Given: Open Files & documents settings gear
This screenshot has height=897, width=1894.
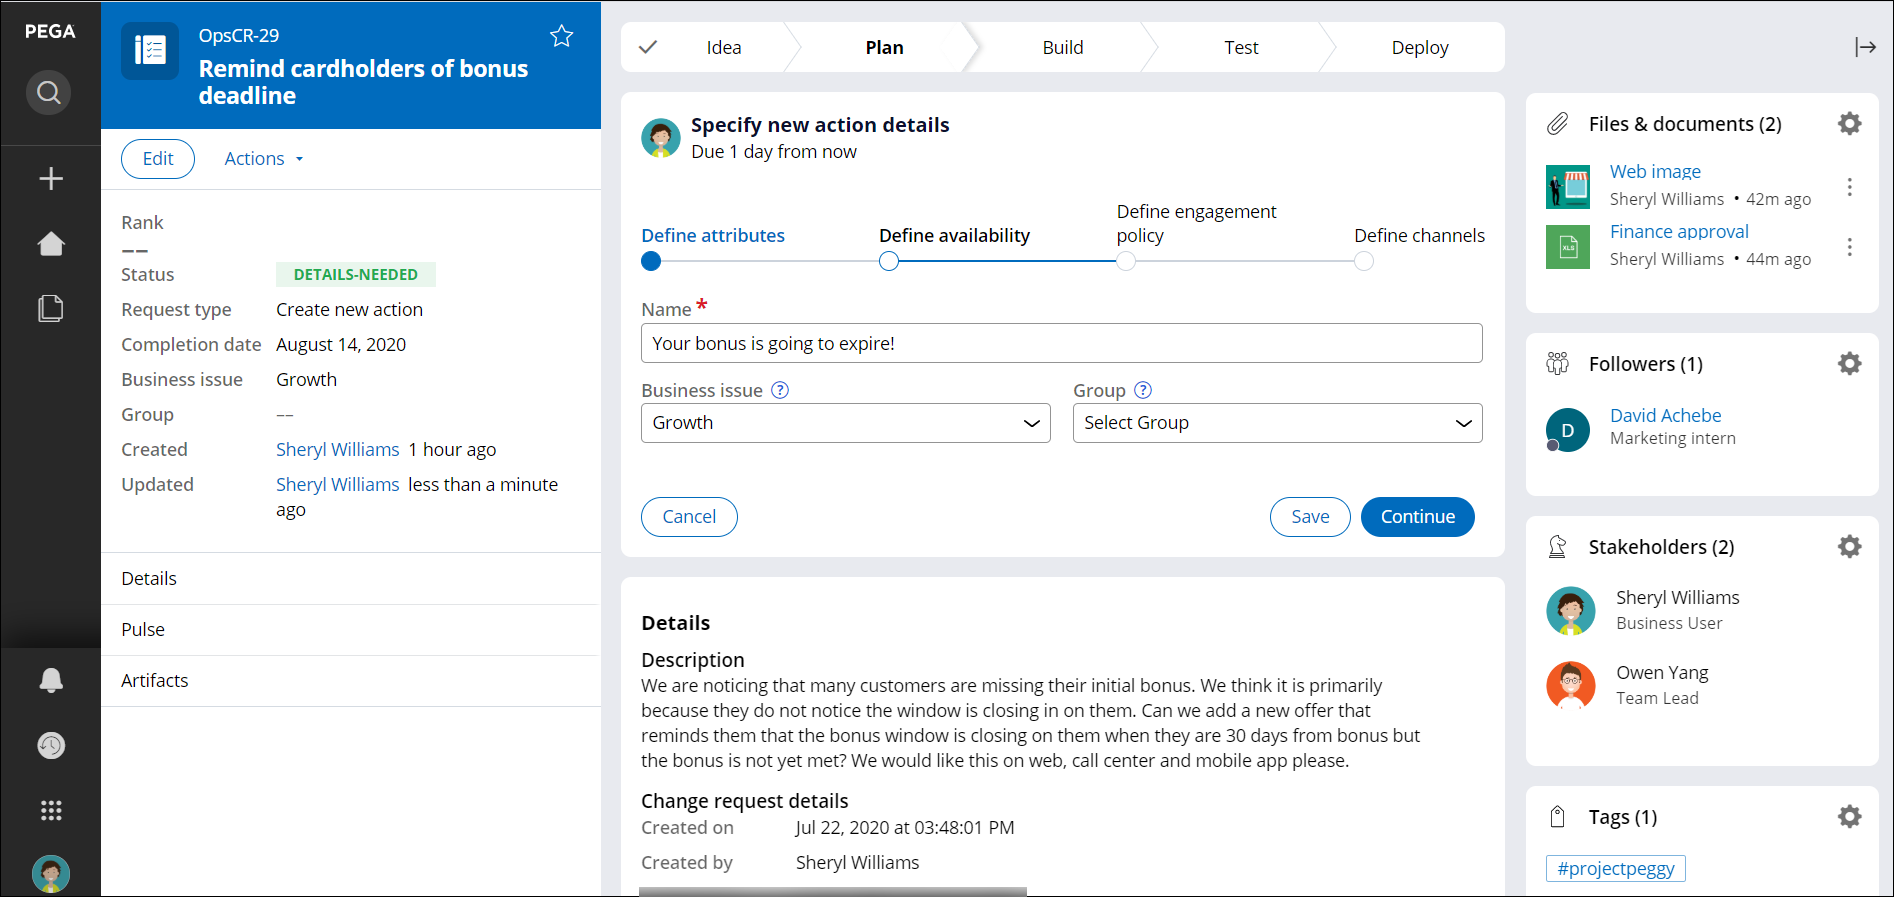Looking at the screenshot, I should [x=1849, y=124].
